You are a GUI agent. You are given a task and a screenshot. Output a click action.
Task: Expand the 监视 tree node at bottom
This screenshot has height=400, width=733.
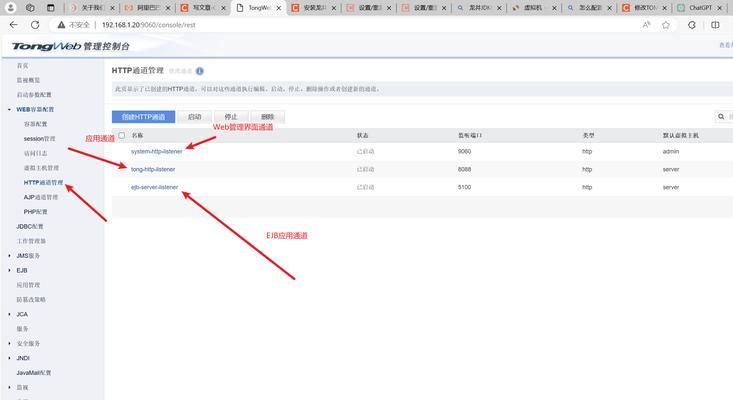9,387
